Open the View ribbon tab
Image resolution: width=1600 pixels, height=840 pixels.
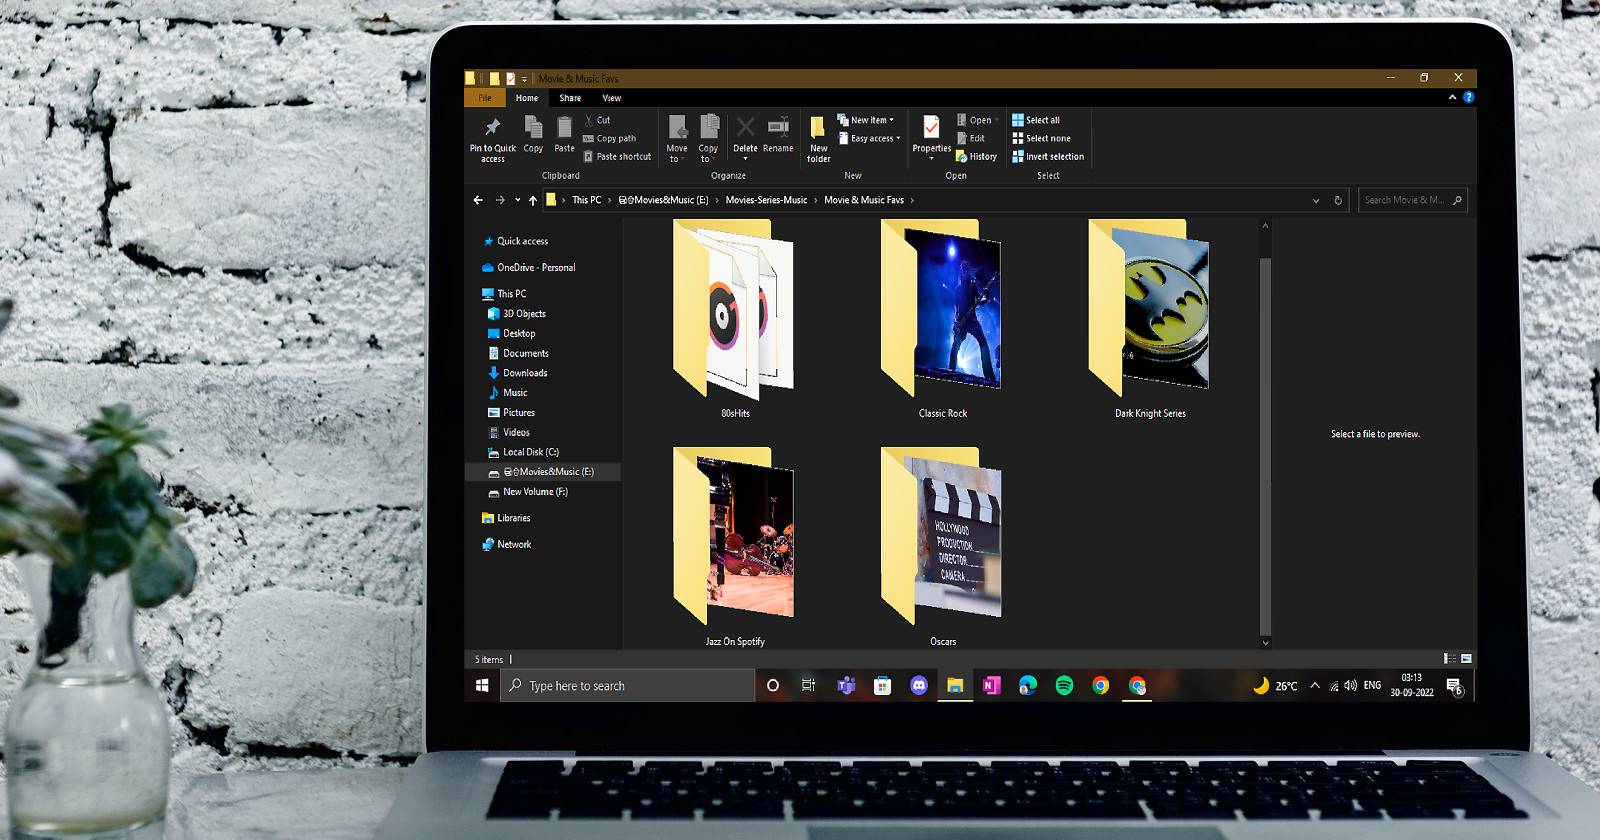click(x=611, y=98)
